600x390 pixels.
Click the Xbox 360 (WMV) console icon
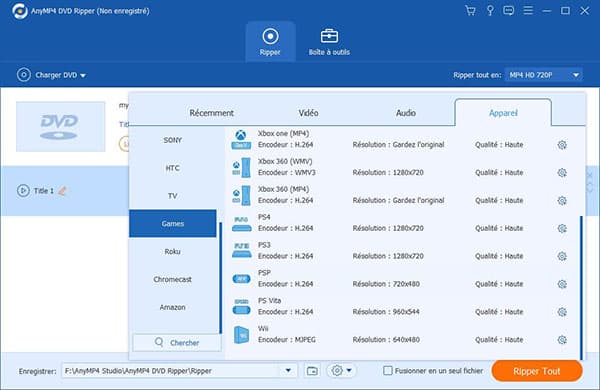(241, 167)
